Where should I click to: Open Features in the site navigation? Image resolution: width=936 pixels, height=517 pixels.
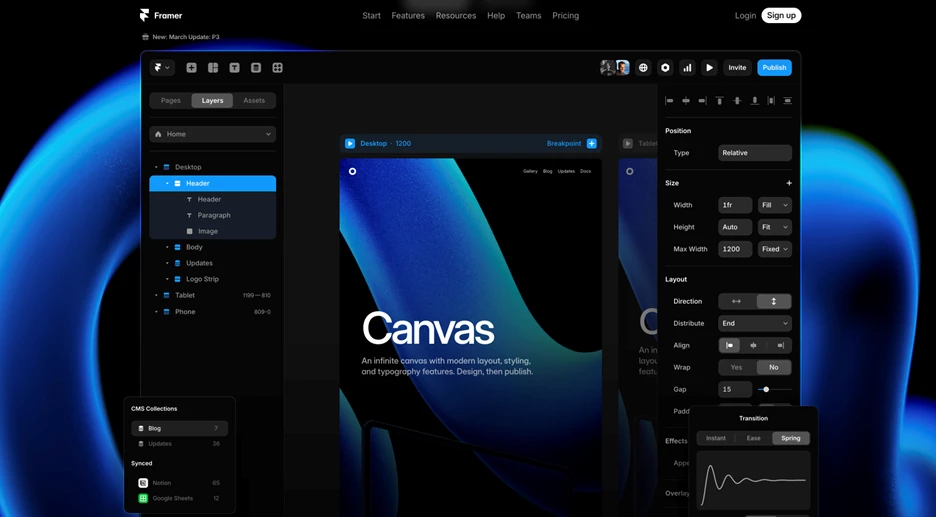[x=408, y=16]
